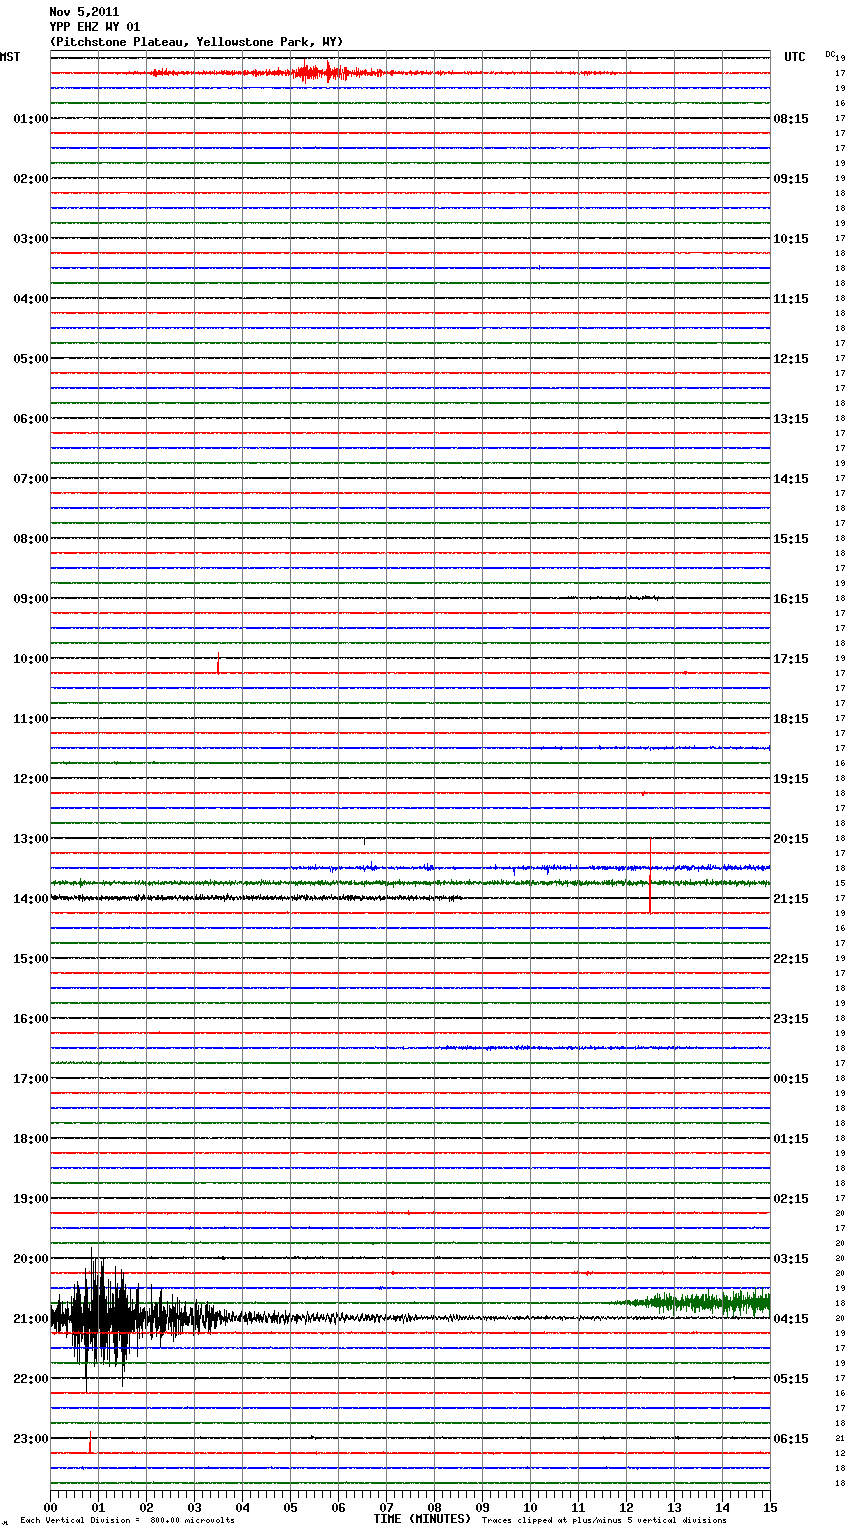
Task: Click the "Pitchstone Plateau, Yellowstone Park, WY" location line
Action: 196,42
